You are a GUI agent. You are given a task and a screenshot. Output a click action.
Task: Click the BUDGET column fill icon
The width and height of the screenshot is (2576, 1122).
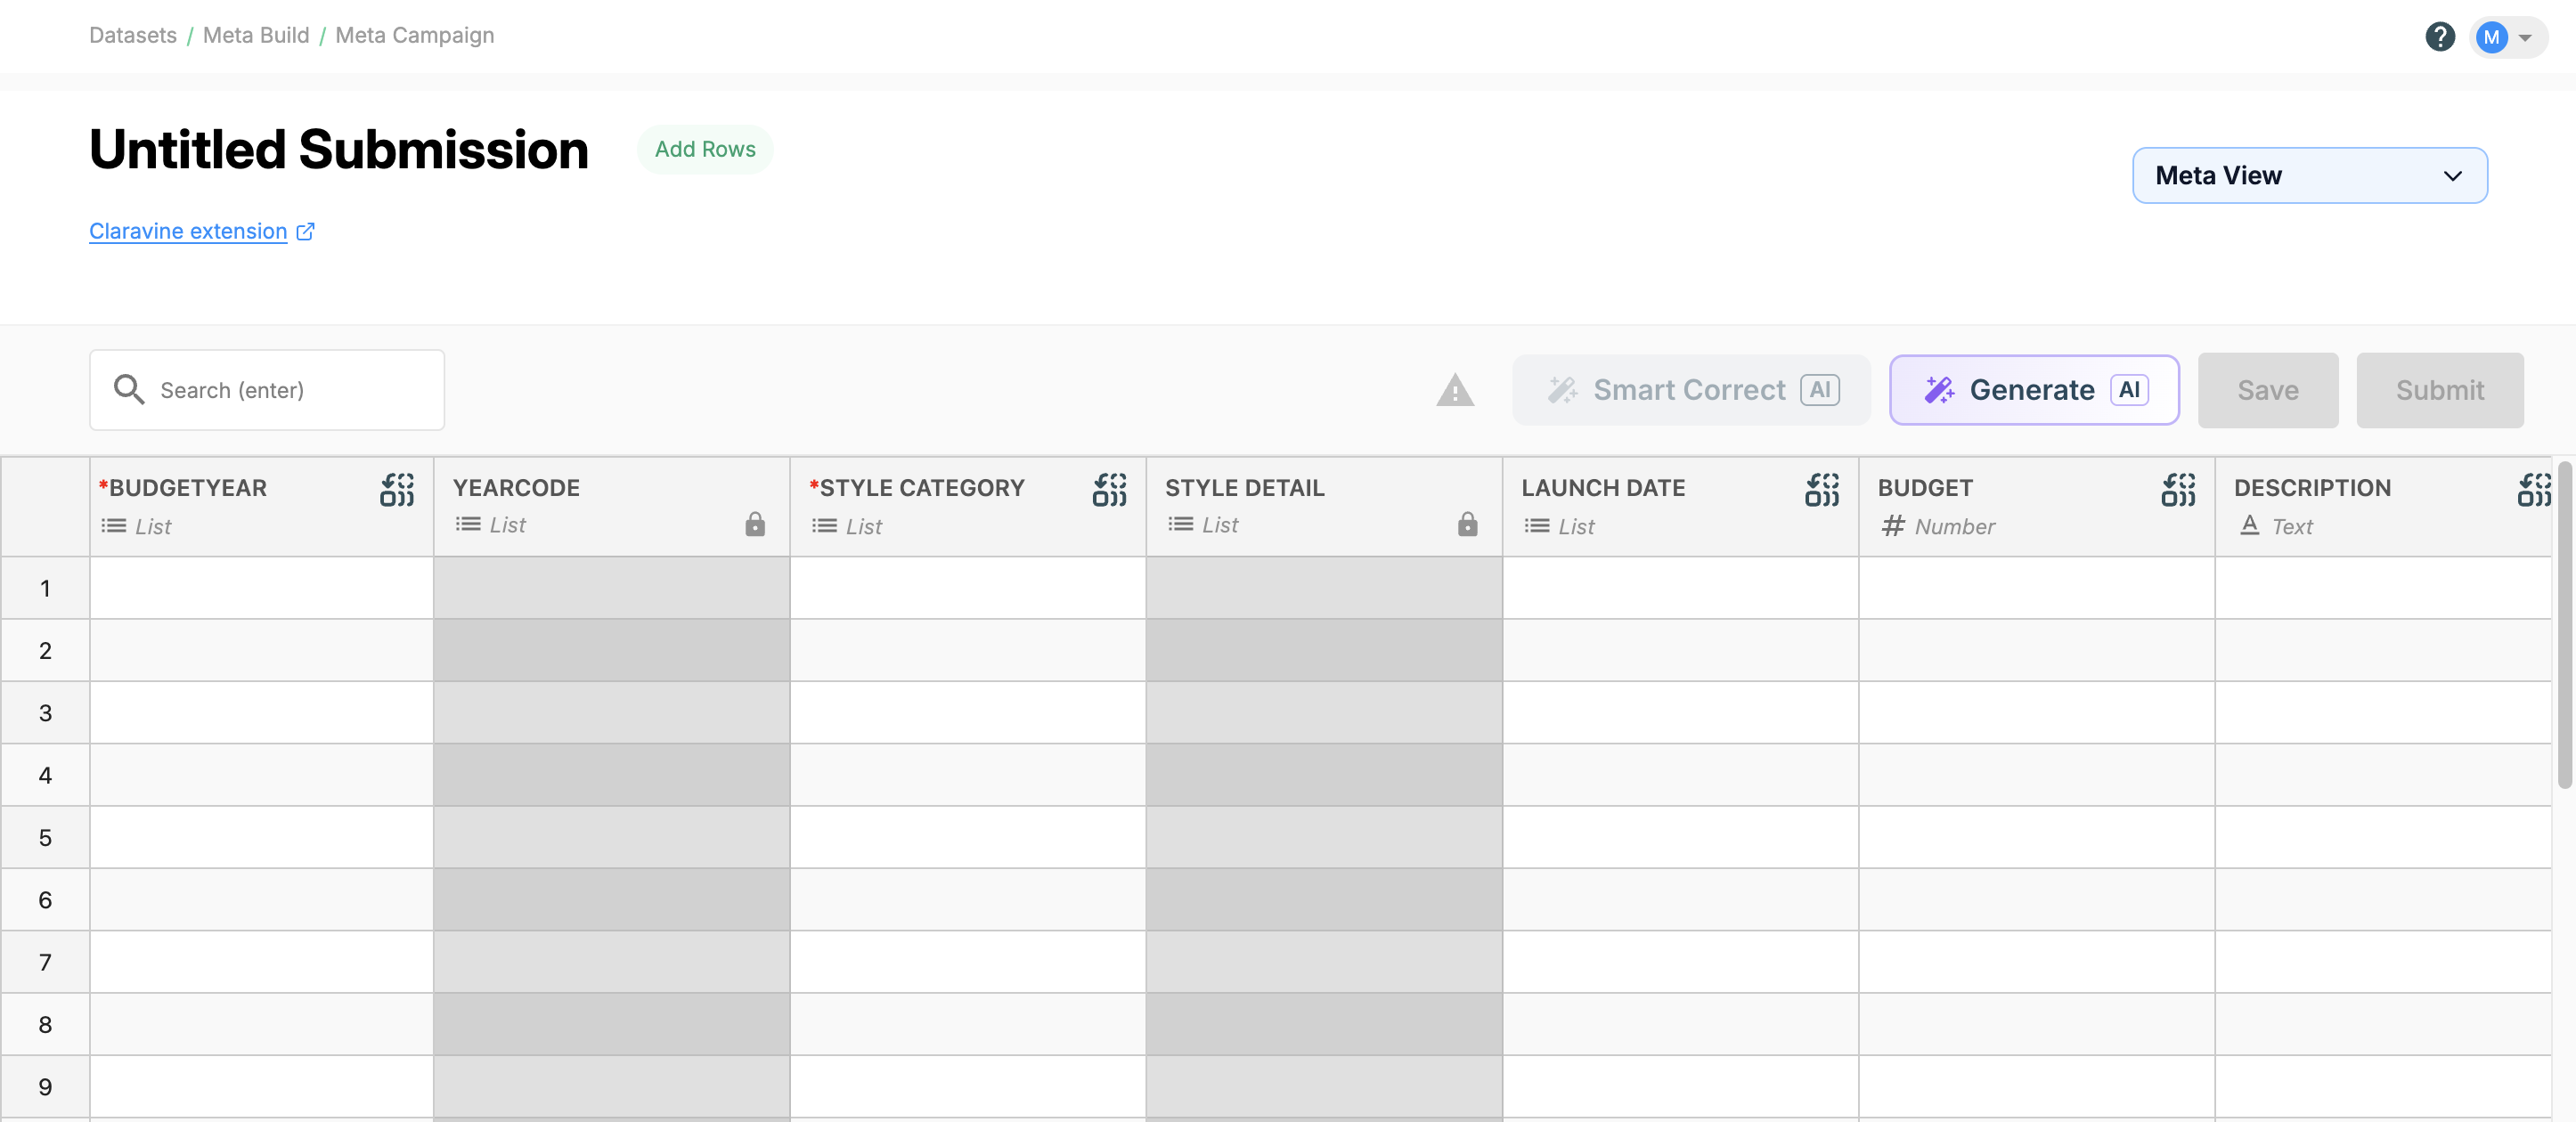tap(2178, 490)
